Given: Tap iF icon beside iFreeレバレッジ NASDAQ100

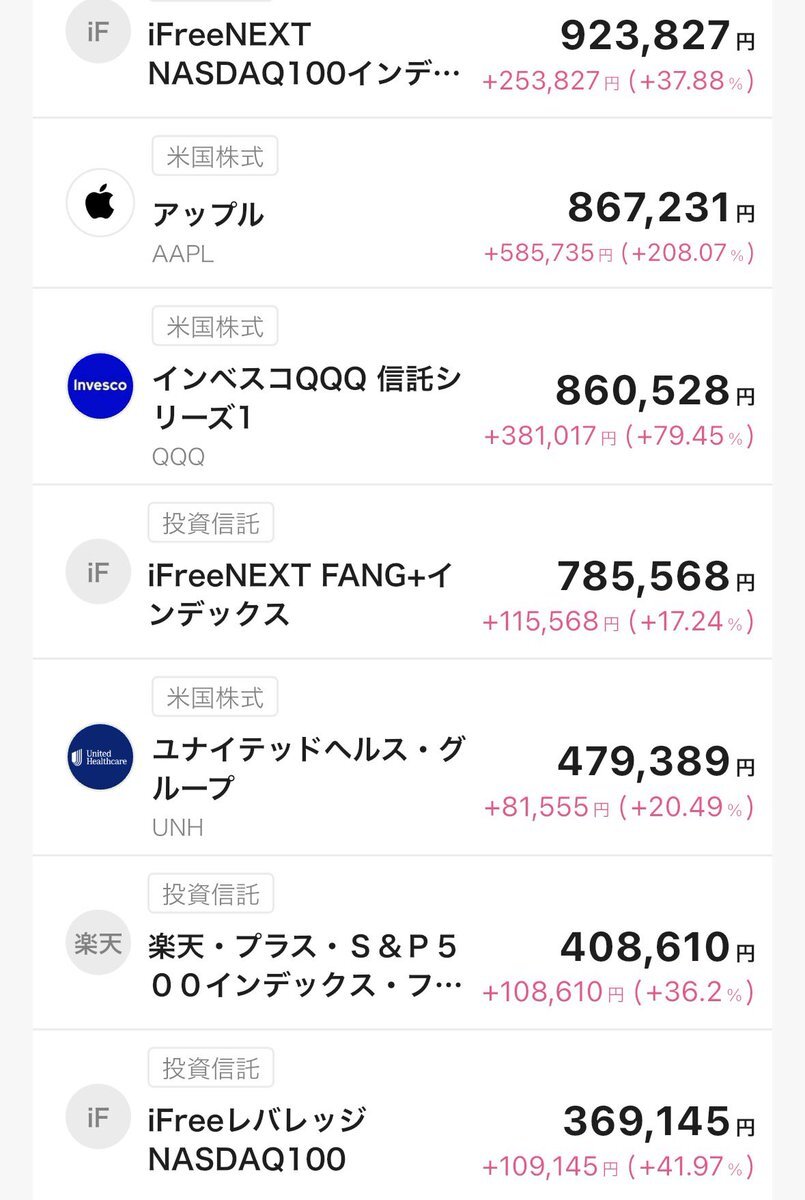Looking at the screenshot, I should coord(99,1117).
